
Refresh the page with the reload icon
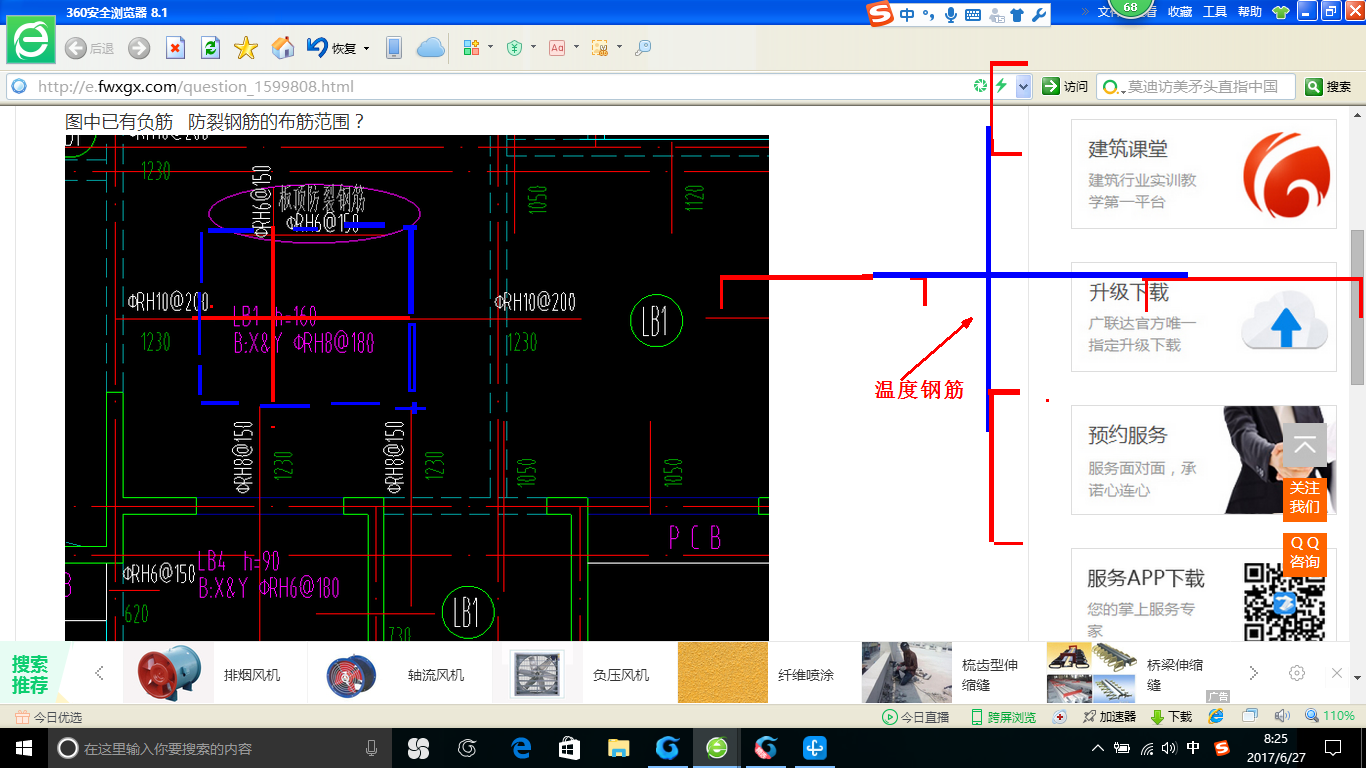(x=210, y=48)
